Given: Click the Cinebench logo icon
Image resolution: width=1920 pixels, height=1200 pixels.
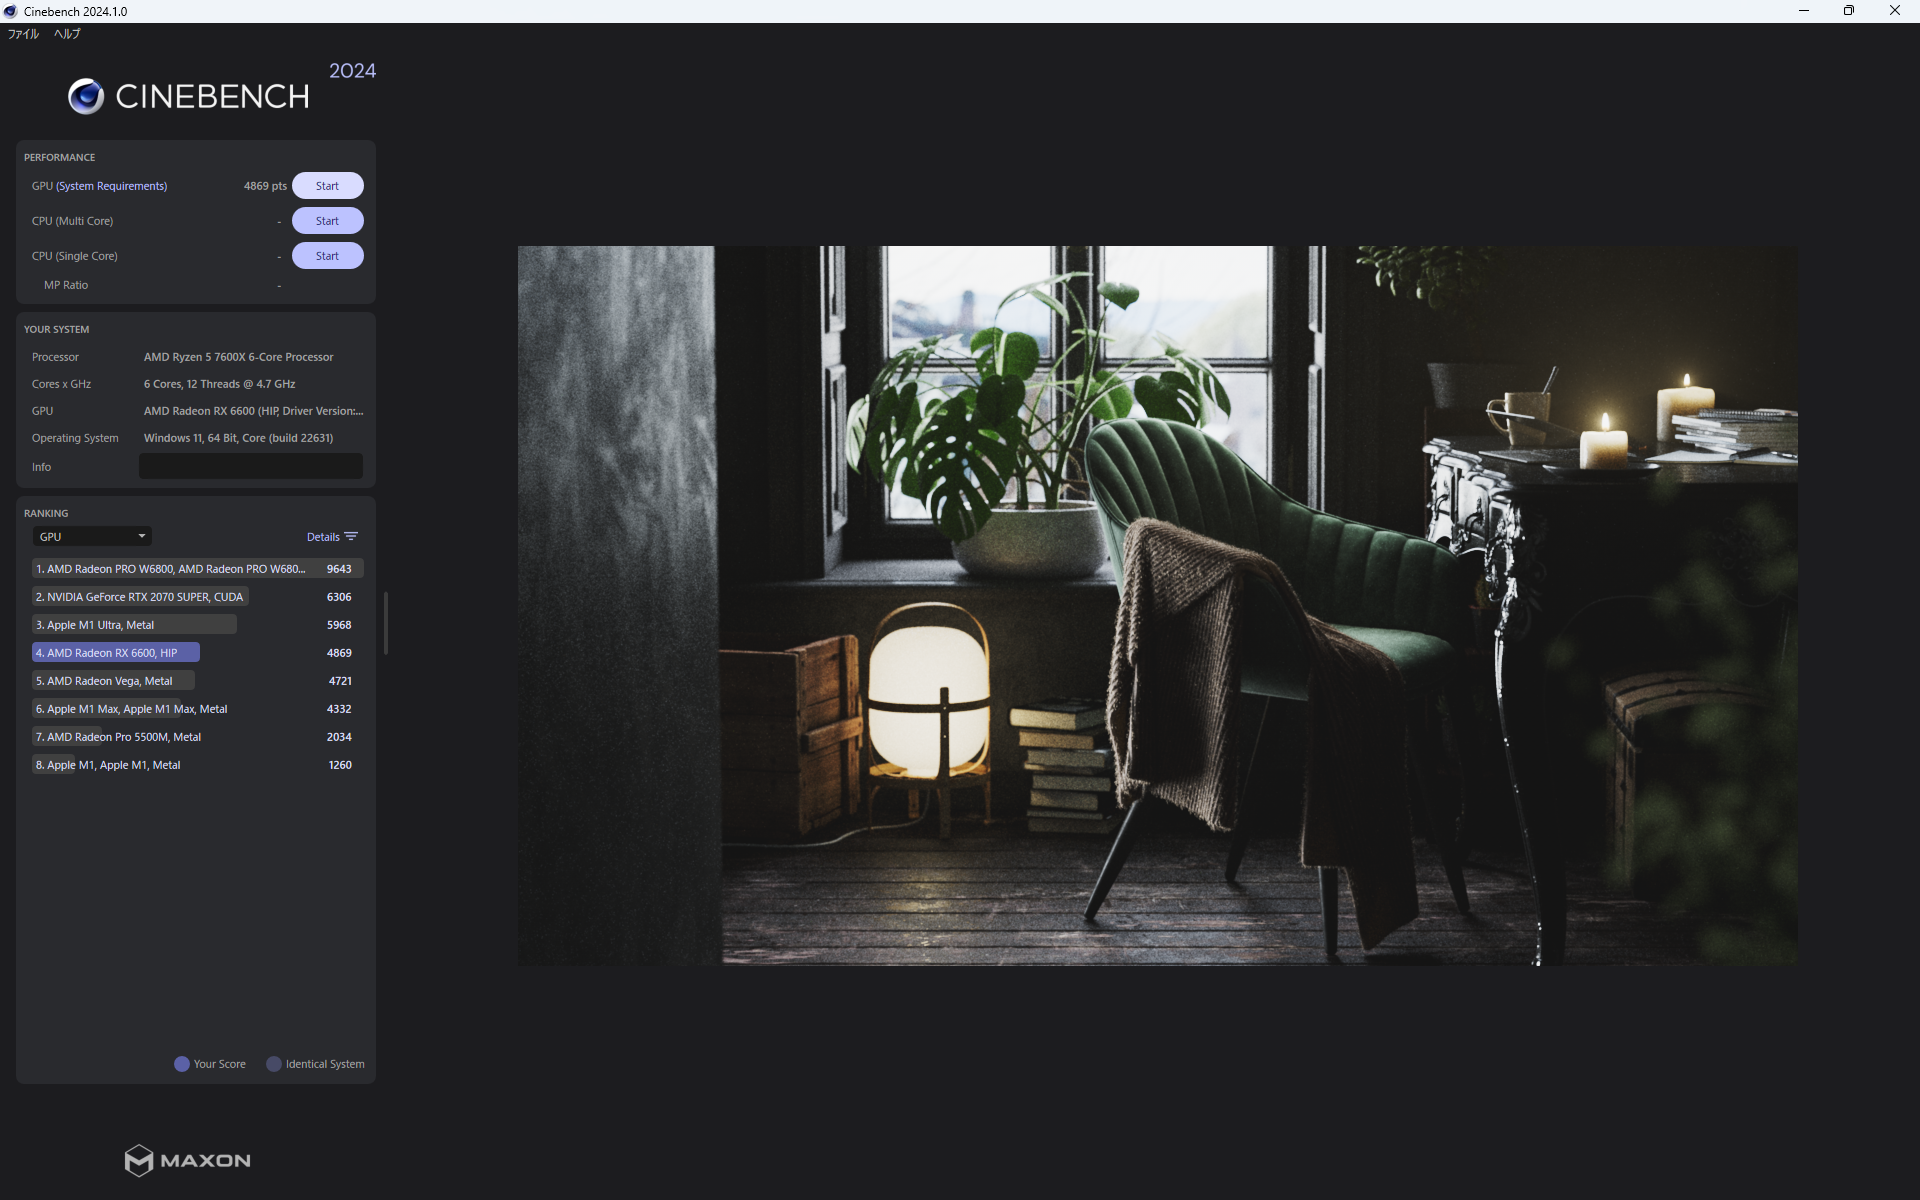Looking at the screenshot, I should (x=86, y=96).
